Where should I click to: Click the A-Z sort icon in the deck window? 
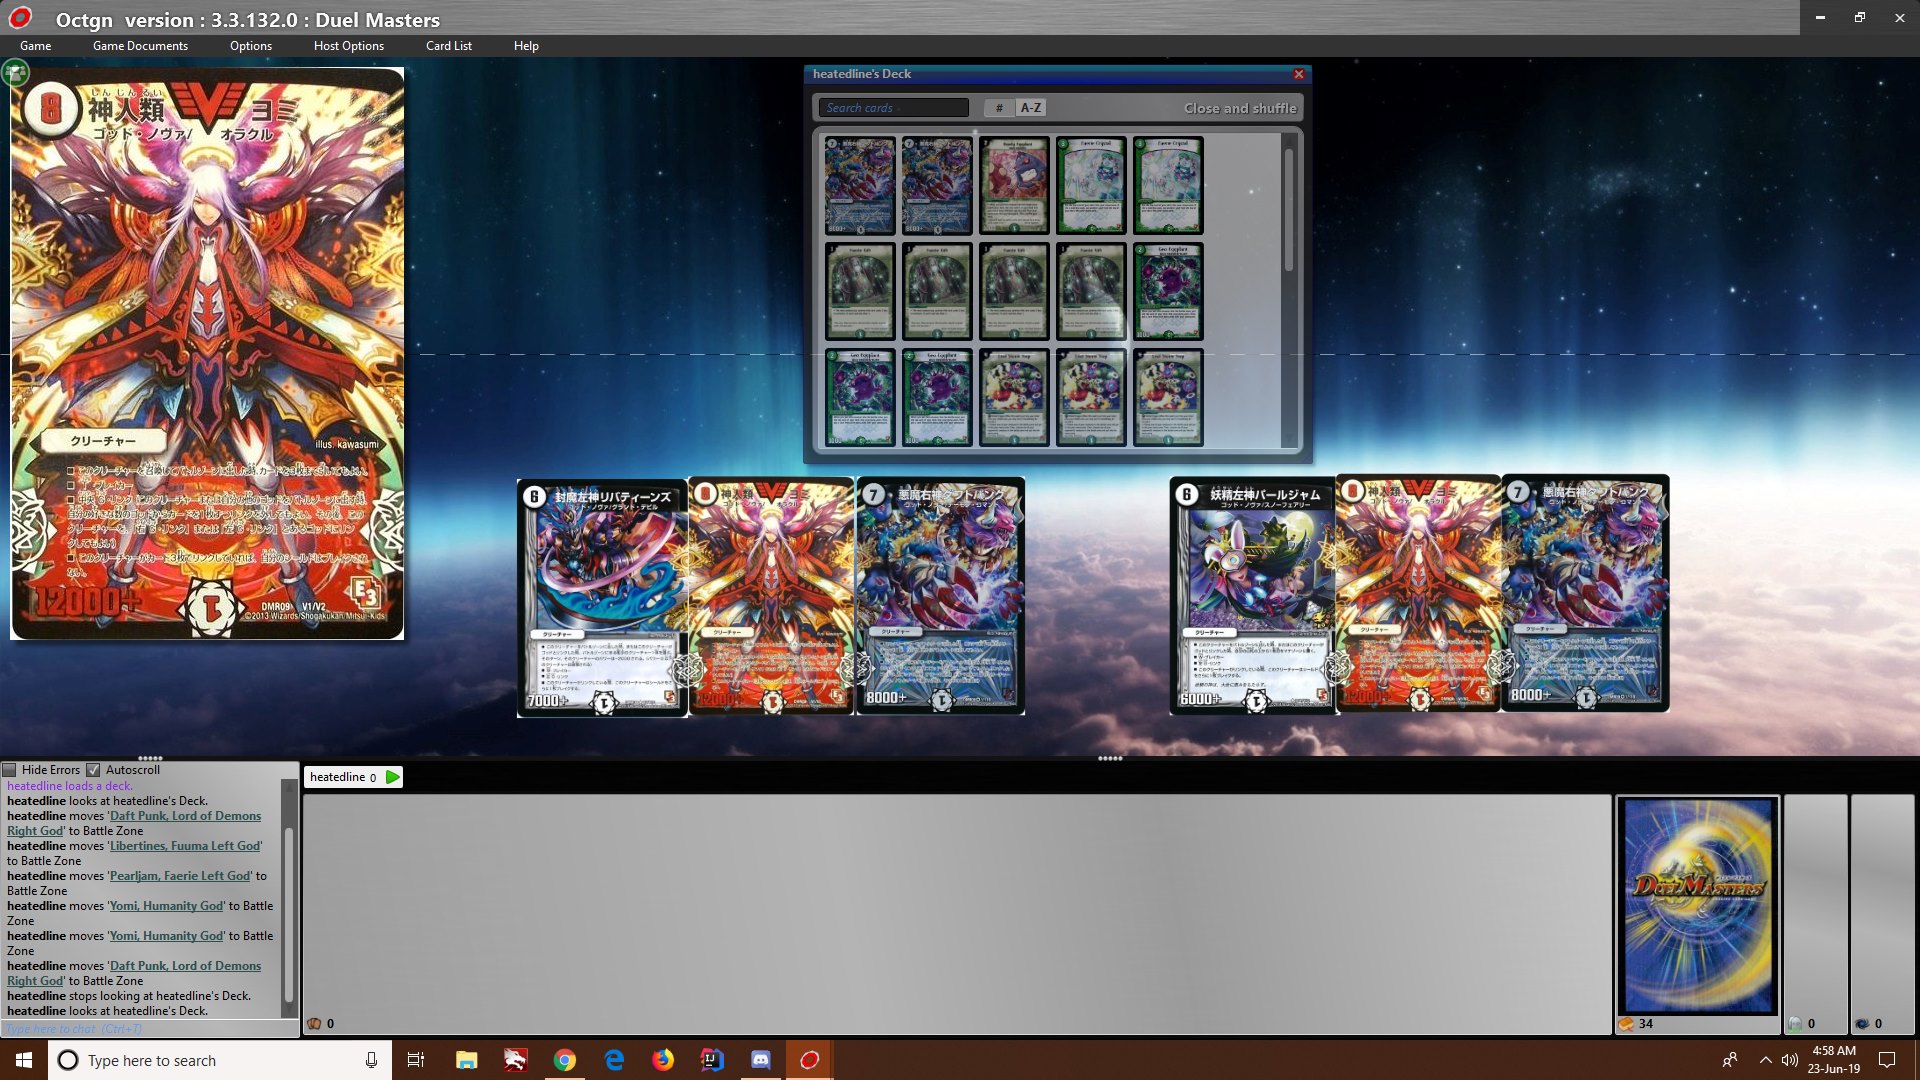point(1030,107)
